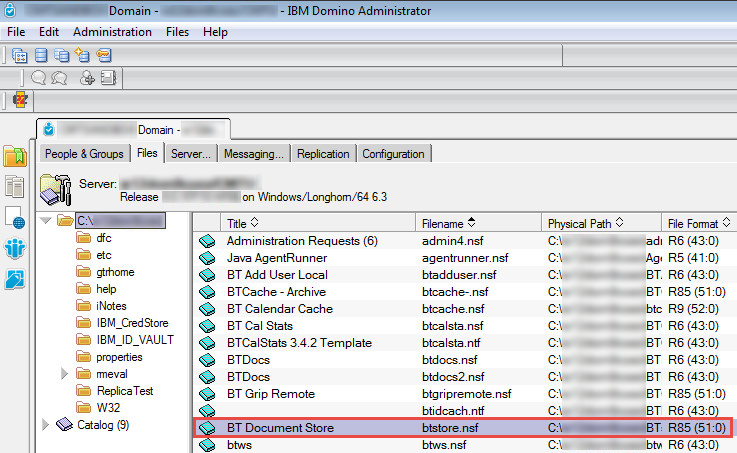Screen dimensions: 737x453
Task: Select the gtrhome folder
Action: click(115, 272)
